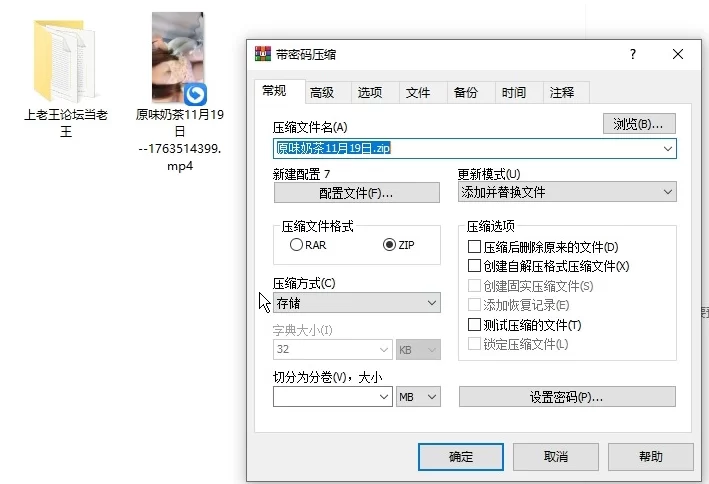Click the WinRAR icon in dialog title bar
Viewport: 709px width, 484px height.
tap(263, 54)
